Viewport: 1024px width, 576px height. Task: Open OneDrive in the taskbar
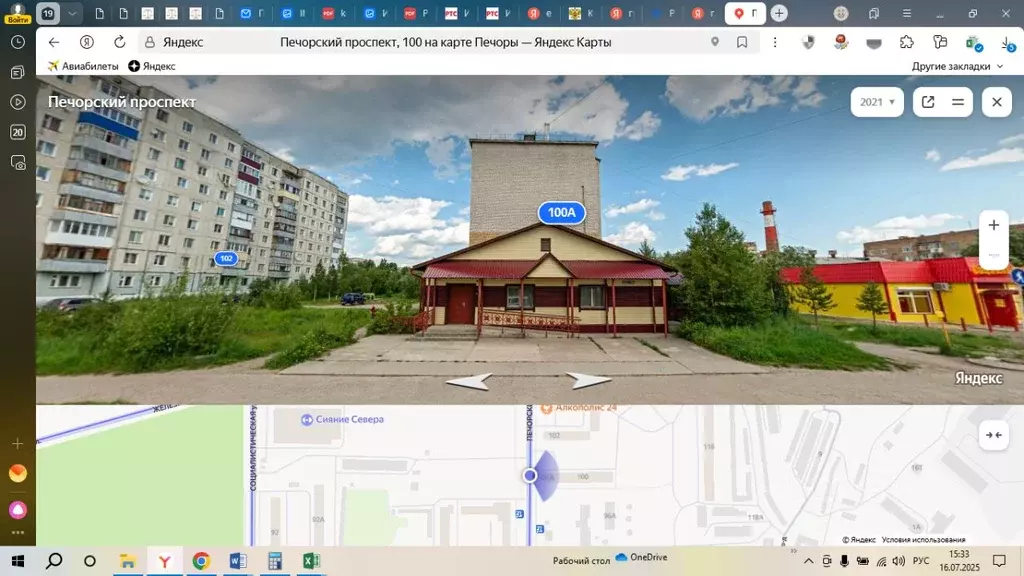pos(642,558)
